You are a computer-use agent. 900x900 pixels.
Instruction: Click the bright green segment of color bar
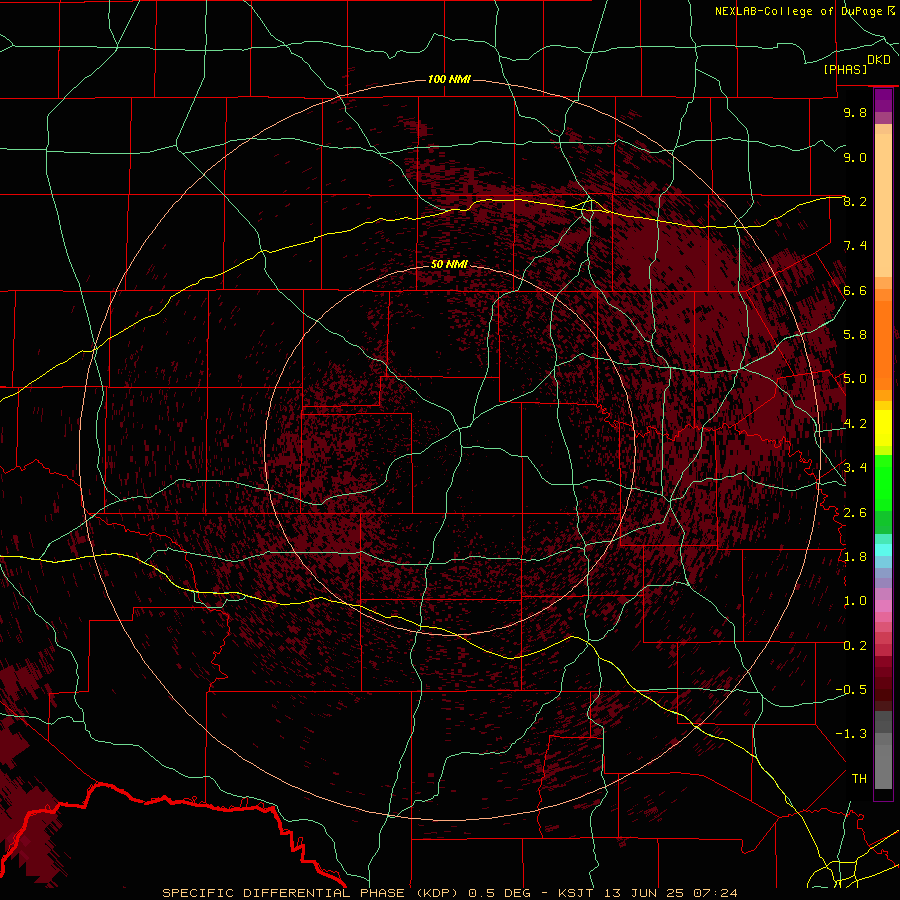[x=883, y=483]
